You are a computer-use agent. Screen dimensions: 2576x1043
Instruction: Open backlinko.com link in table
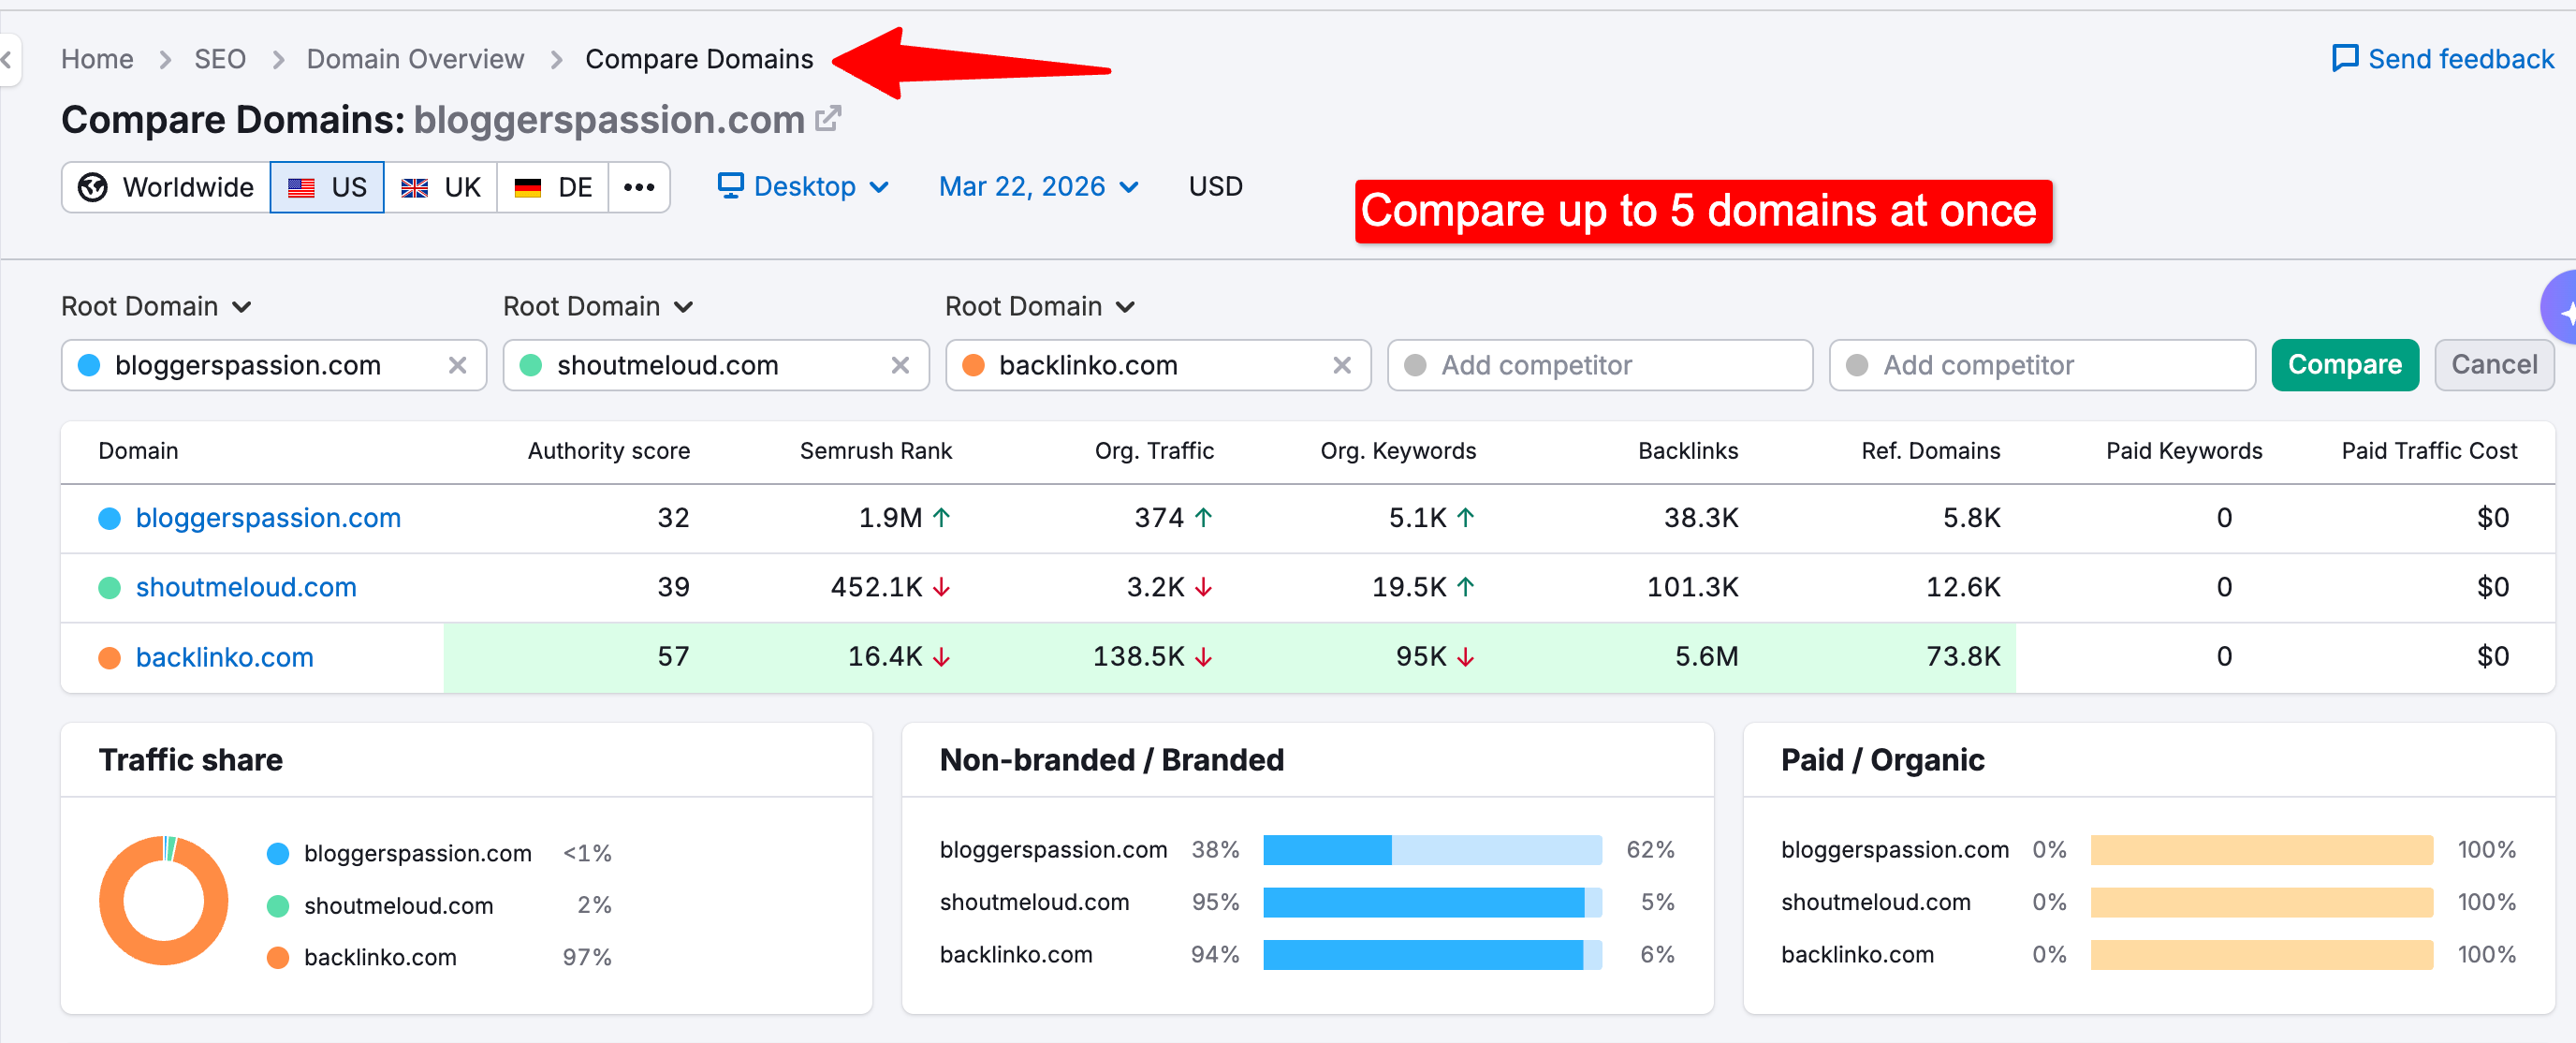point(225,657)
